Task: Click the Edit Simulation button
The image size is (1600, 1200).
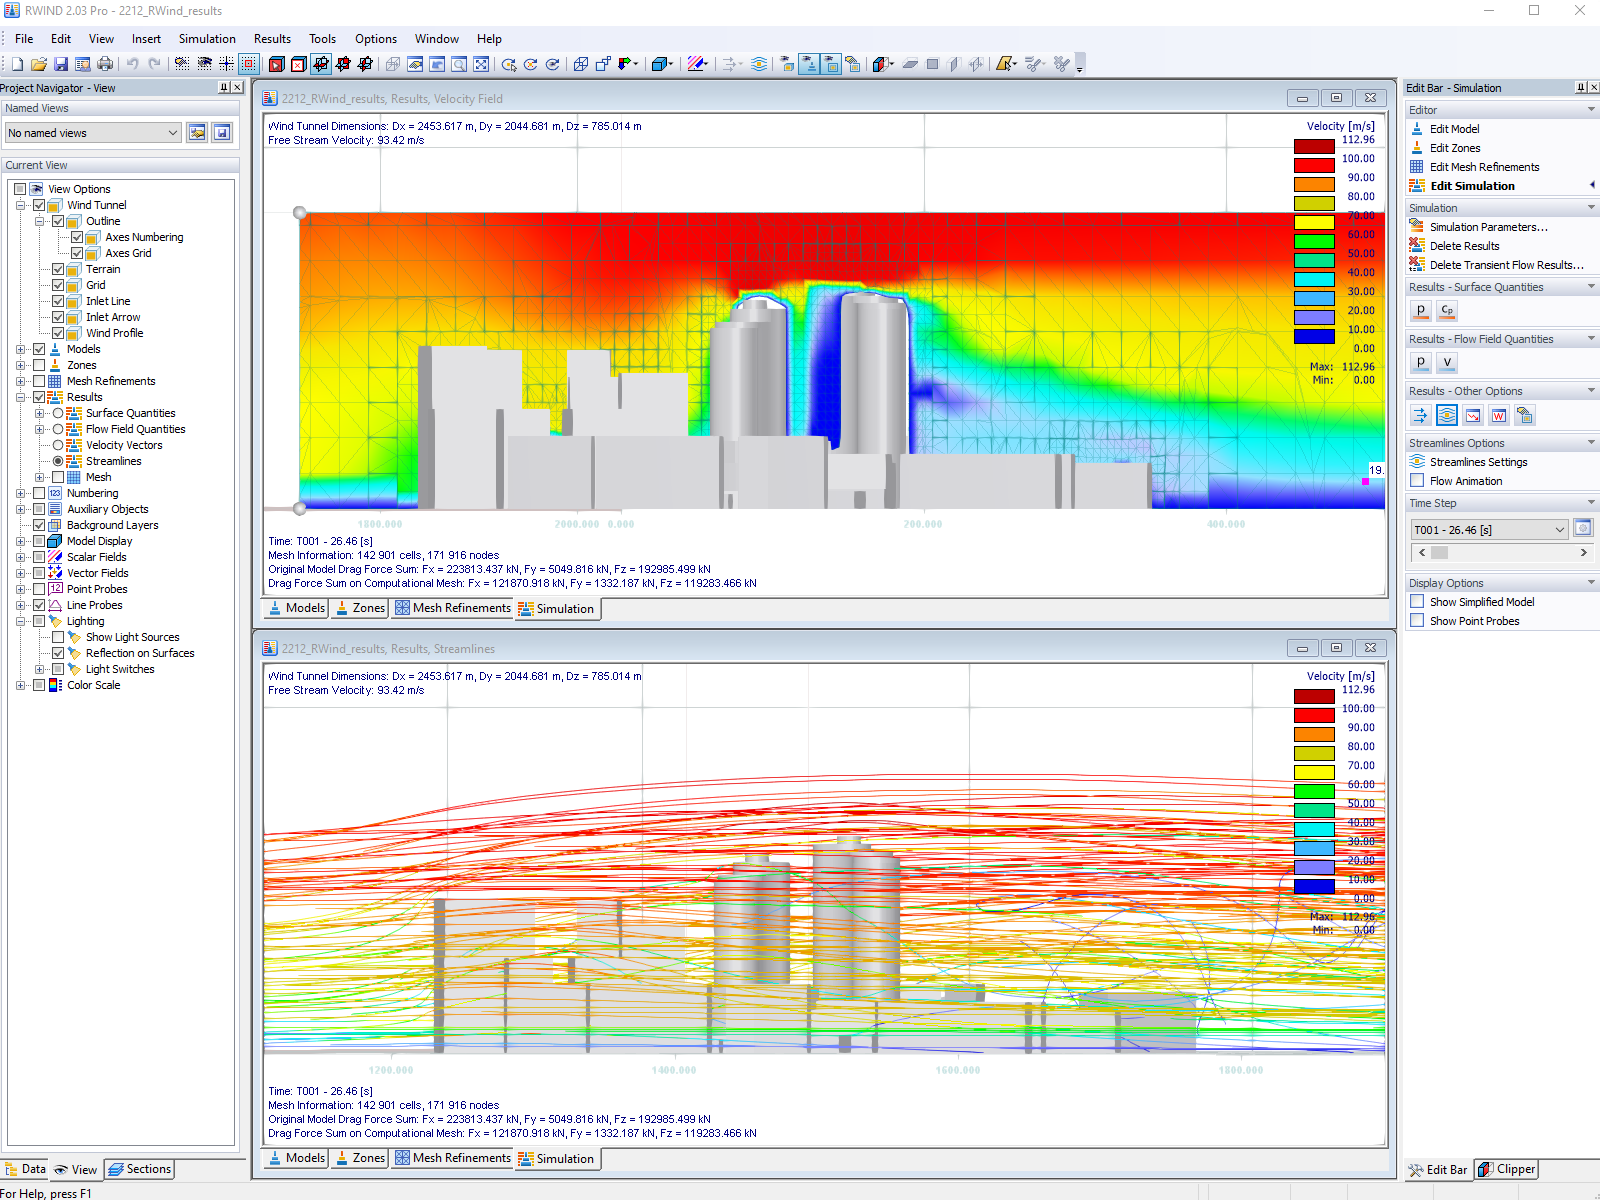Action: [1473, 185]
